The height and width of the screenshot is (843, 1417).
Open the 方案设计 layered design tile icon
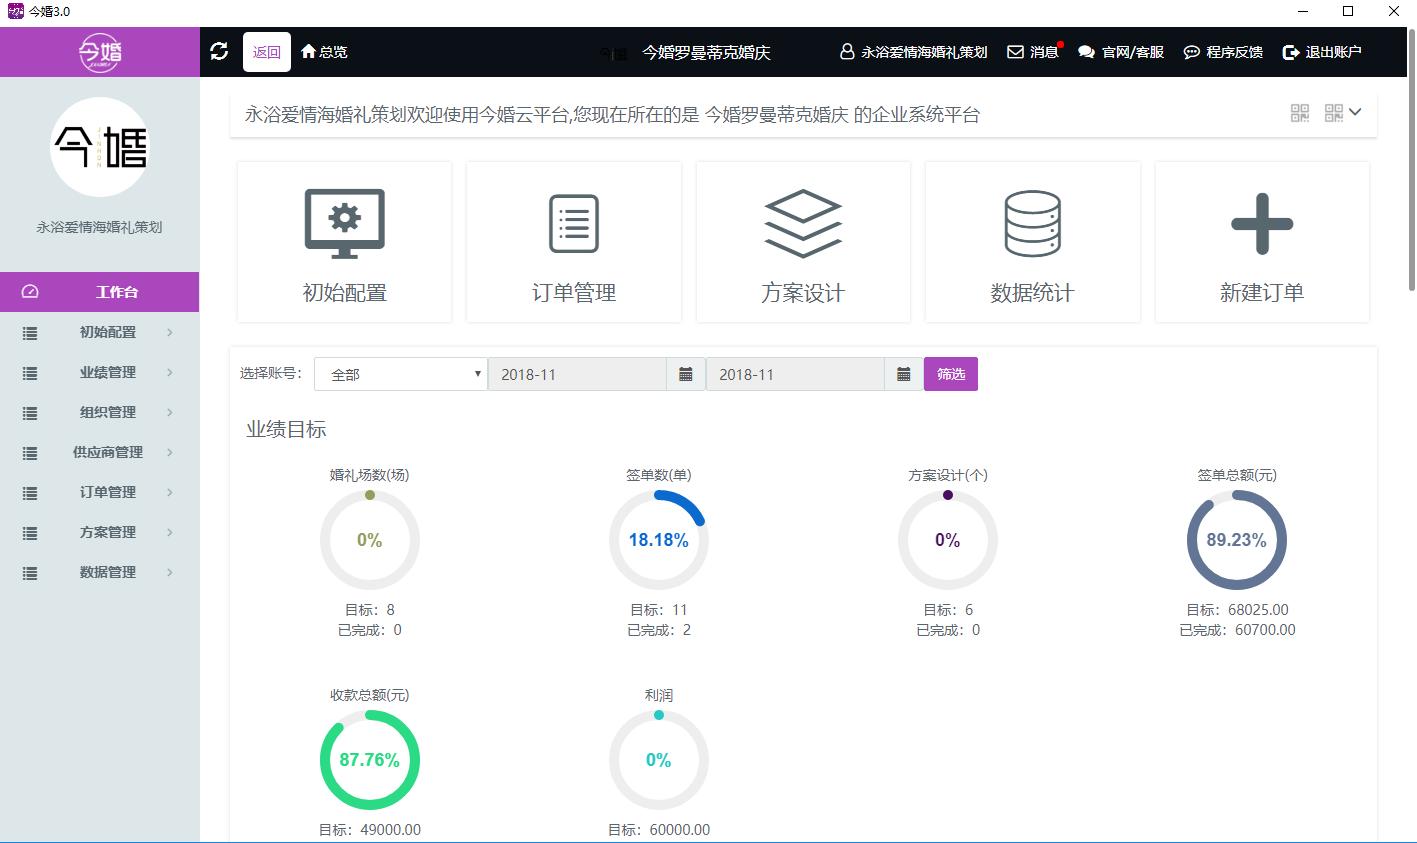pyautogui.click(x=803, y=223)
